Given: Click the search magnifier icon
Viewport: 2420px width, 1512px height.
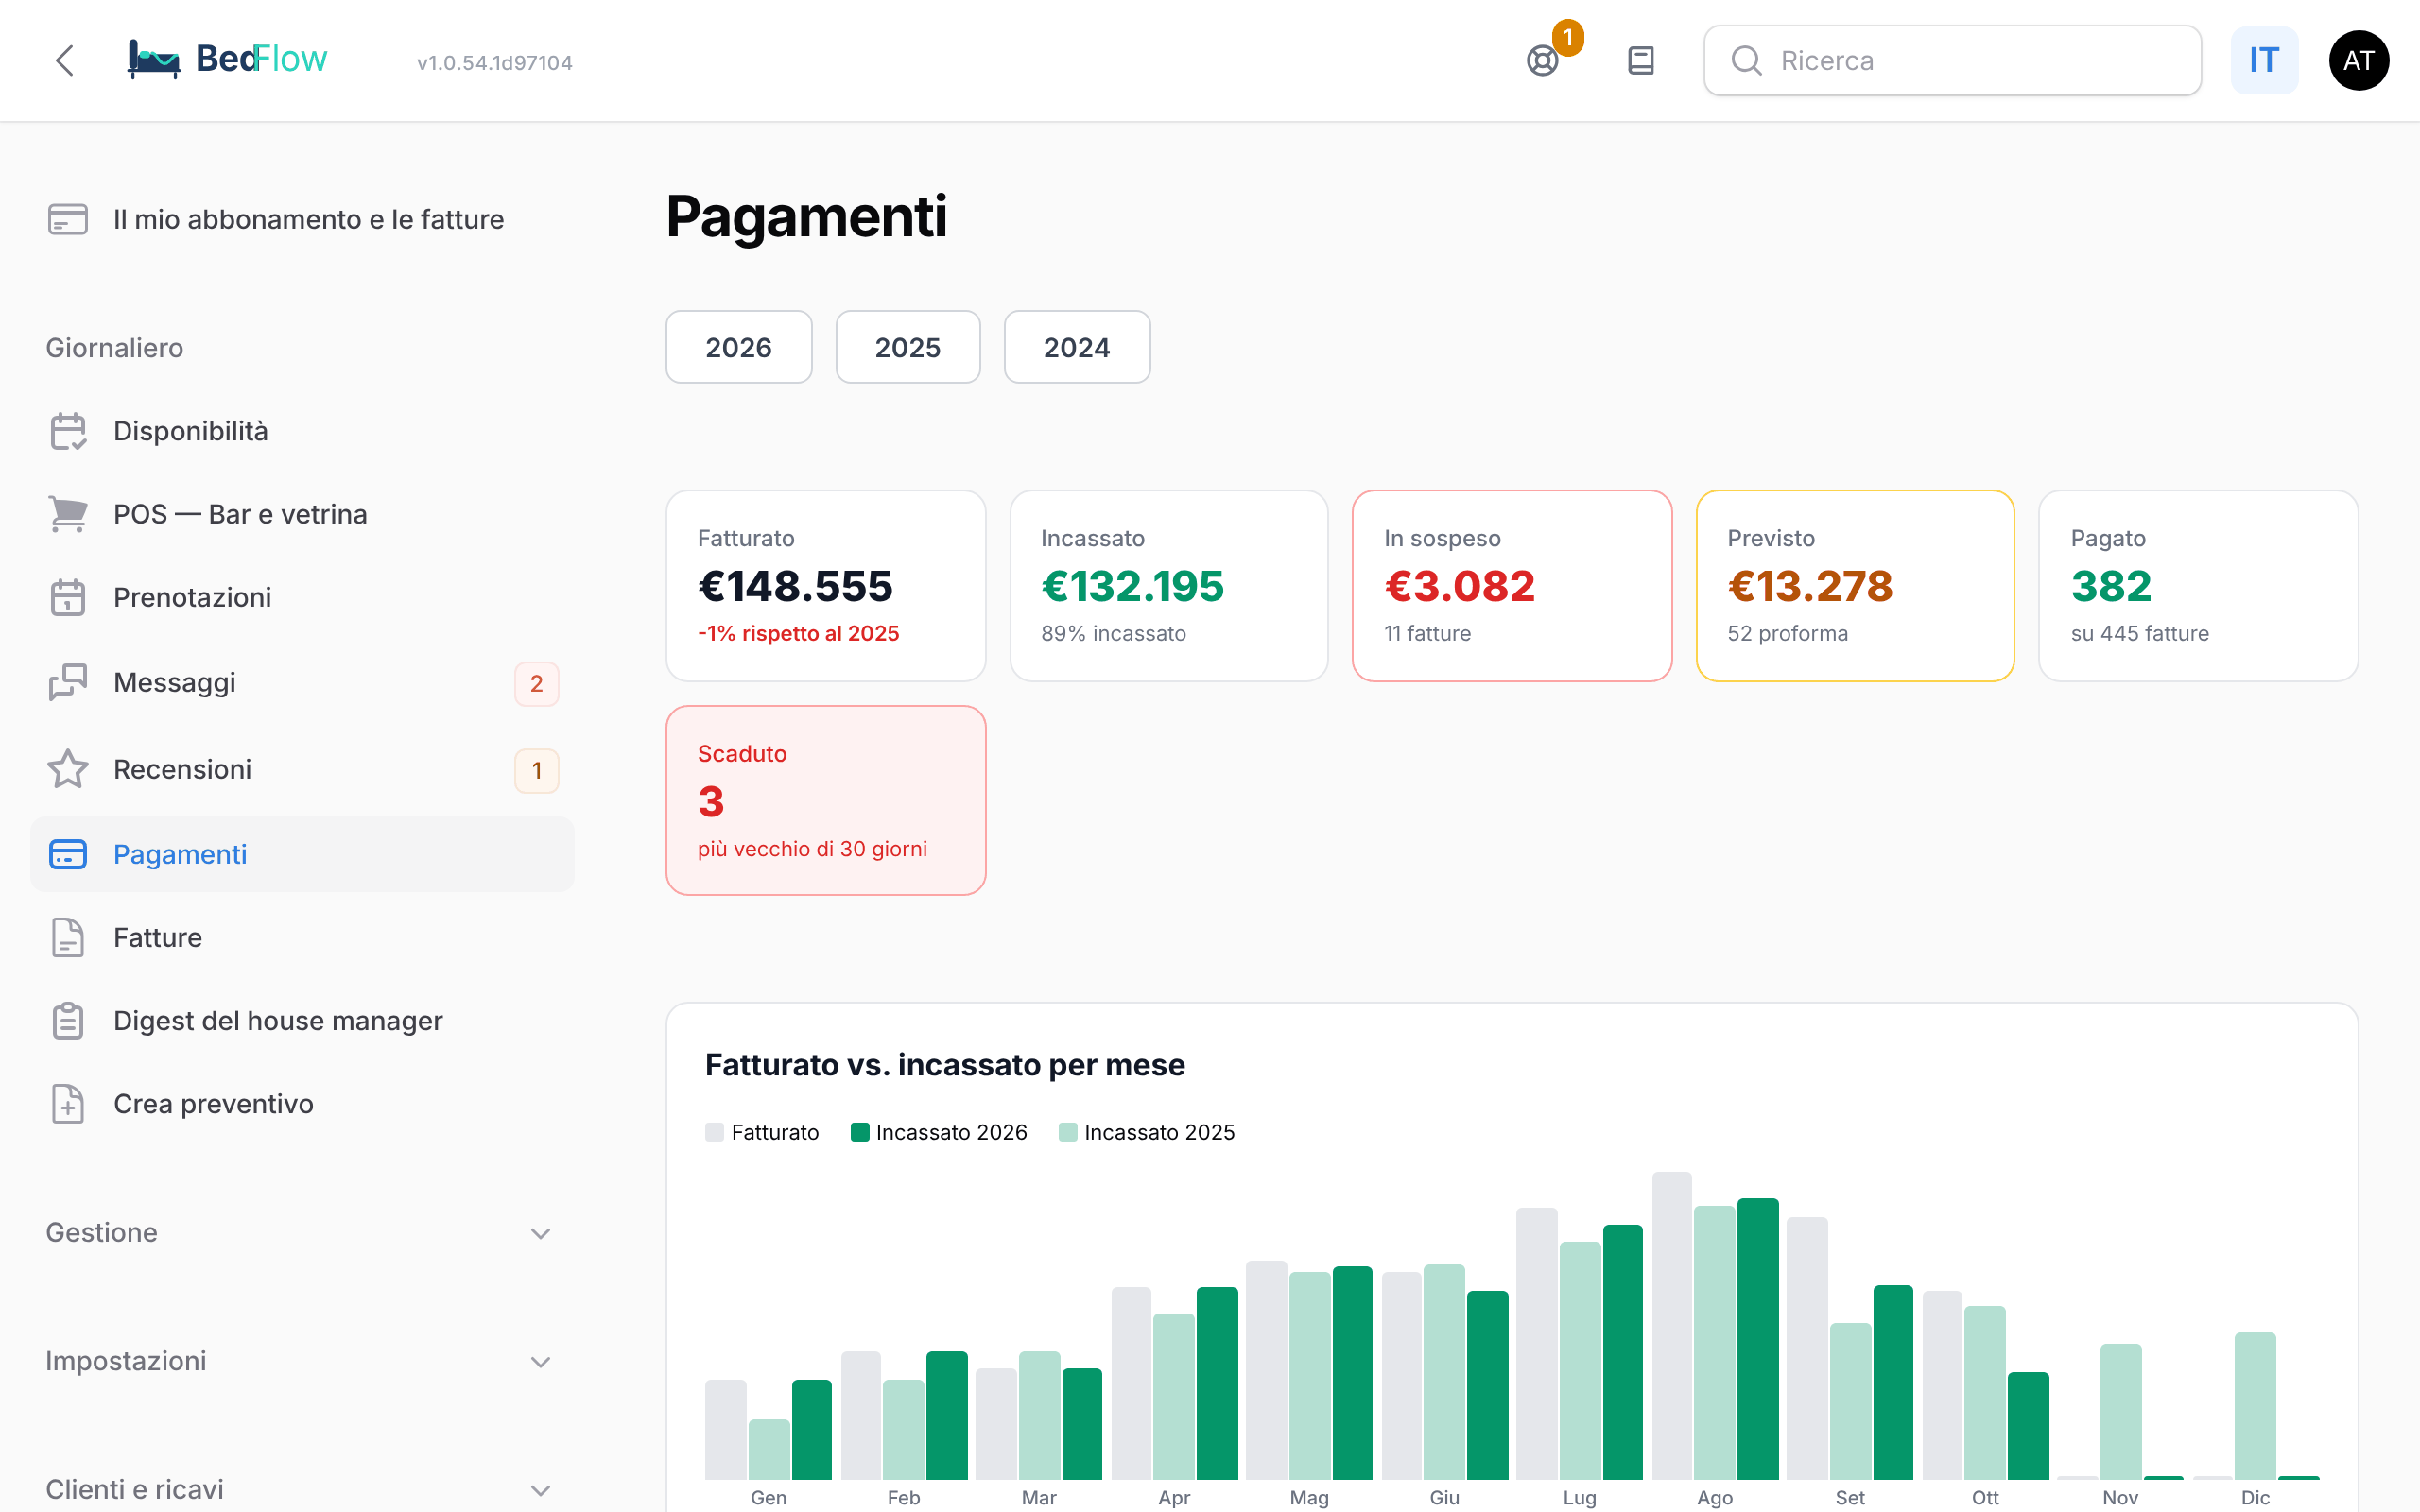Looking at the screenshot, I should 1746,61.
